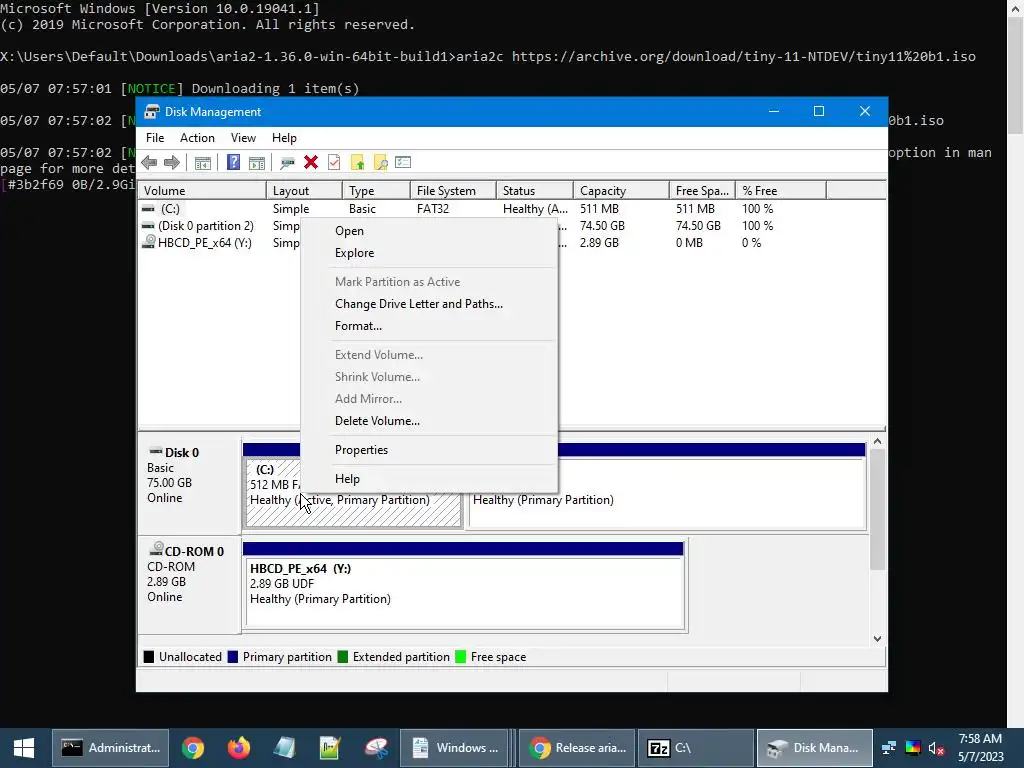Select Delete Volume… in the context menu
This screenshot has width=1024, height=768.
pyautogui.click(x=429, y=421)
